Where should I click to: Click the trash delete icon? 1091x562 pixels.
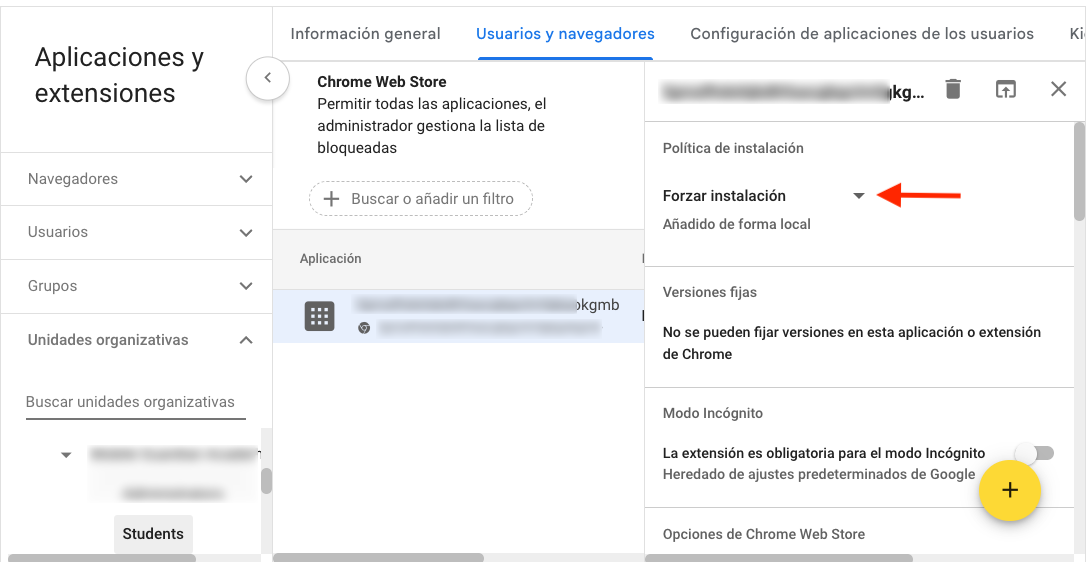point(953,90)
